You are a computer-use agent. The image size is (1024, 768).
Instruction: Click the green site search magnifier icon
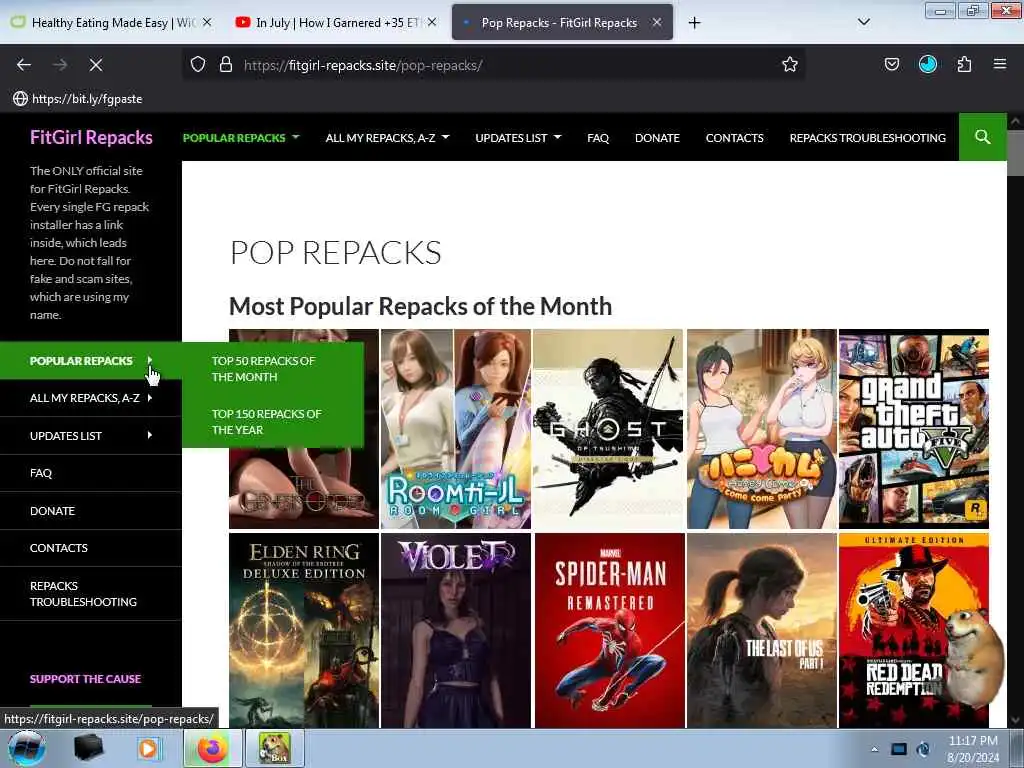[x=982, y=137]
